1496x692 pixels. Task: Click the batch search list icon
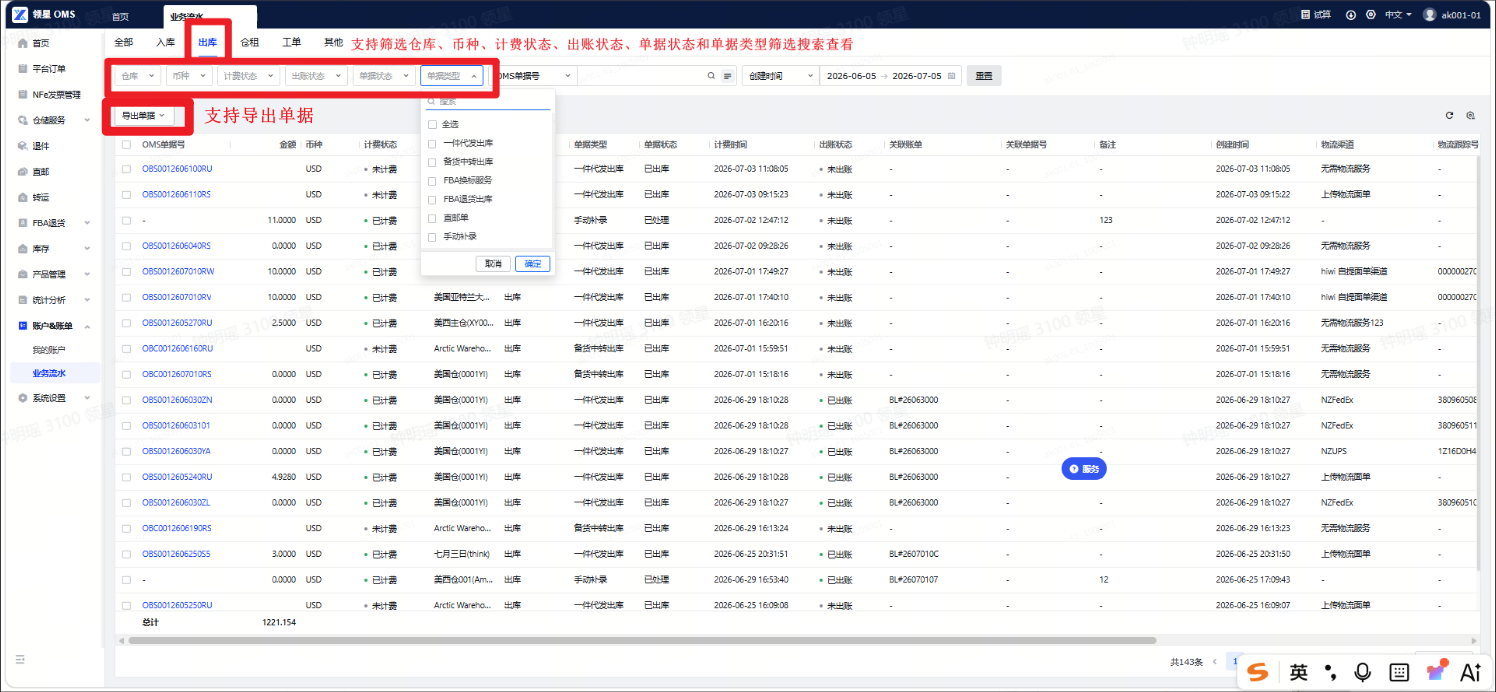coord(727,76)
